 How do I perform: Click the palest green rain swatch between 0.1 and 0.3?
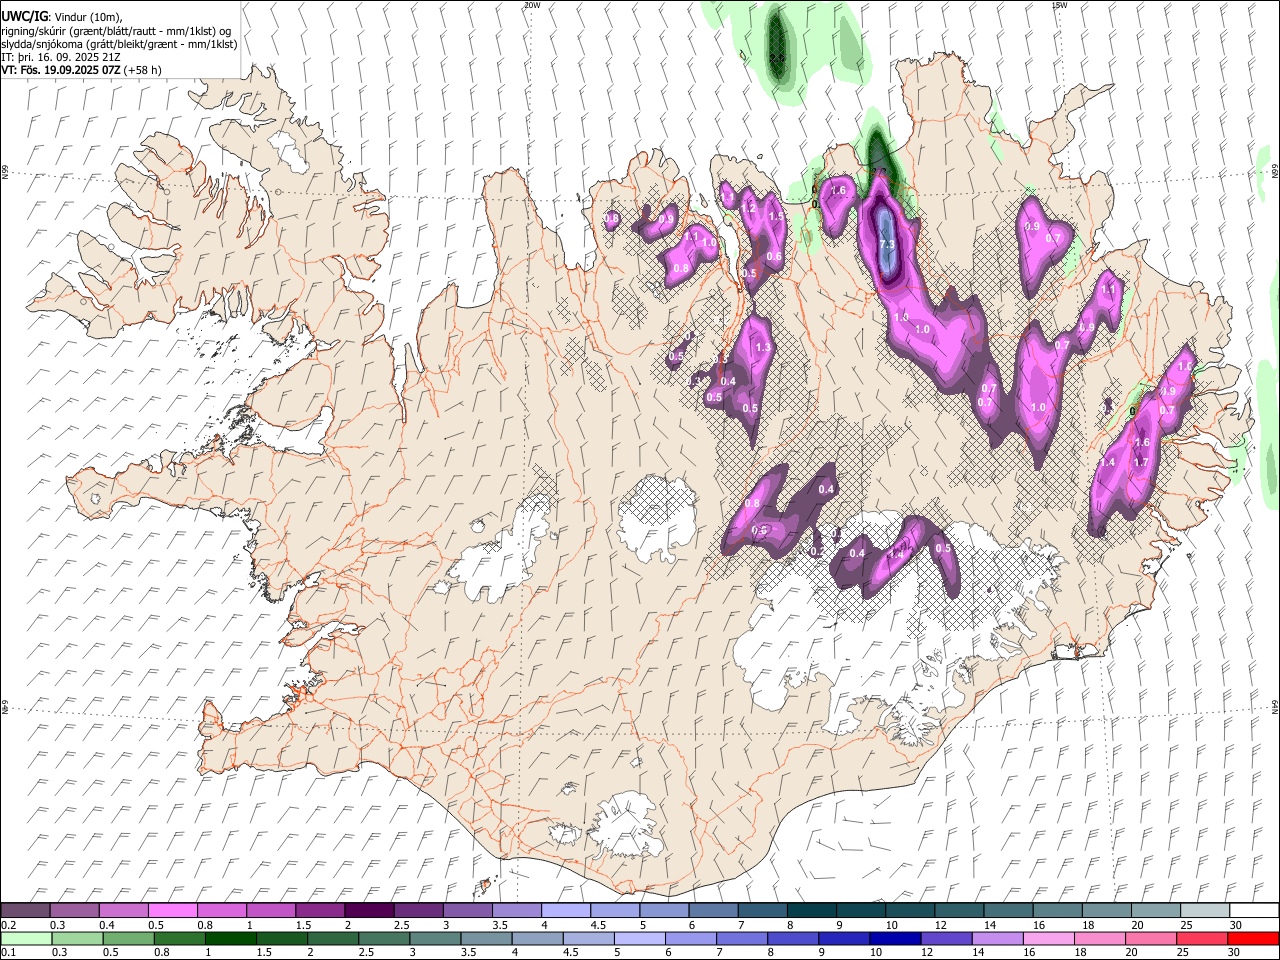click(25, 939)
